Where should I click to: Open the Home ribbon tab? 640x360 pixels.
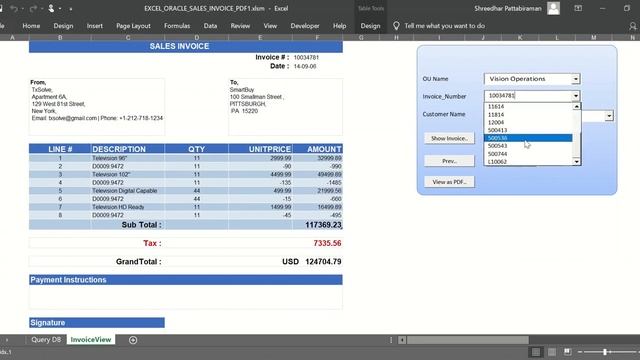[x=31, y=26]
